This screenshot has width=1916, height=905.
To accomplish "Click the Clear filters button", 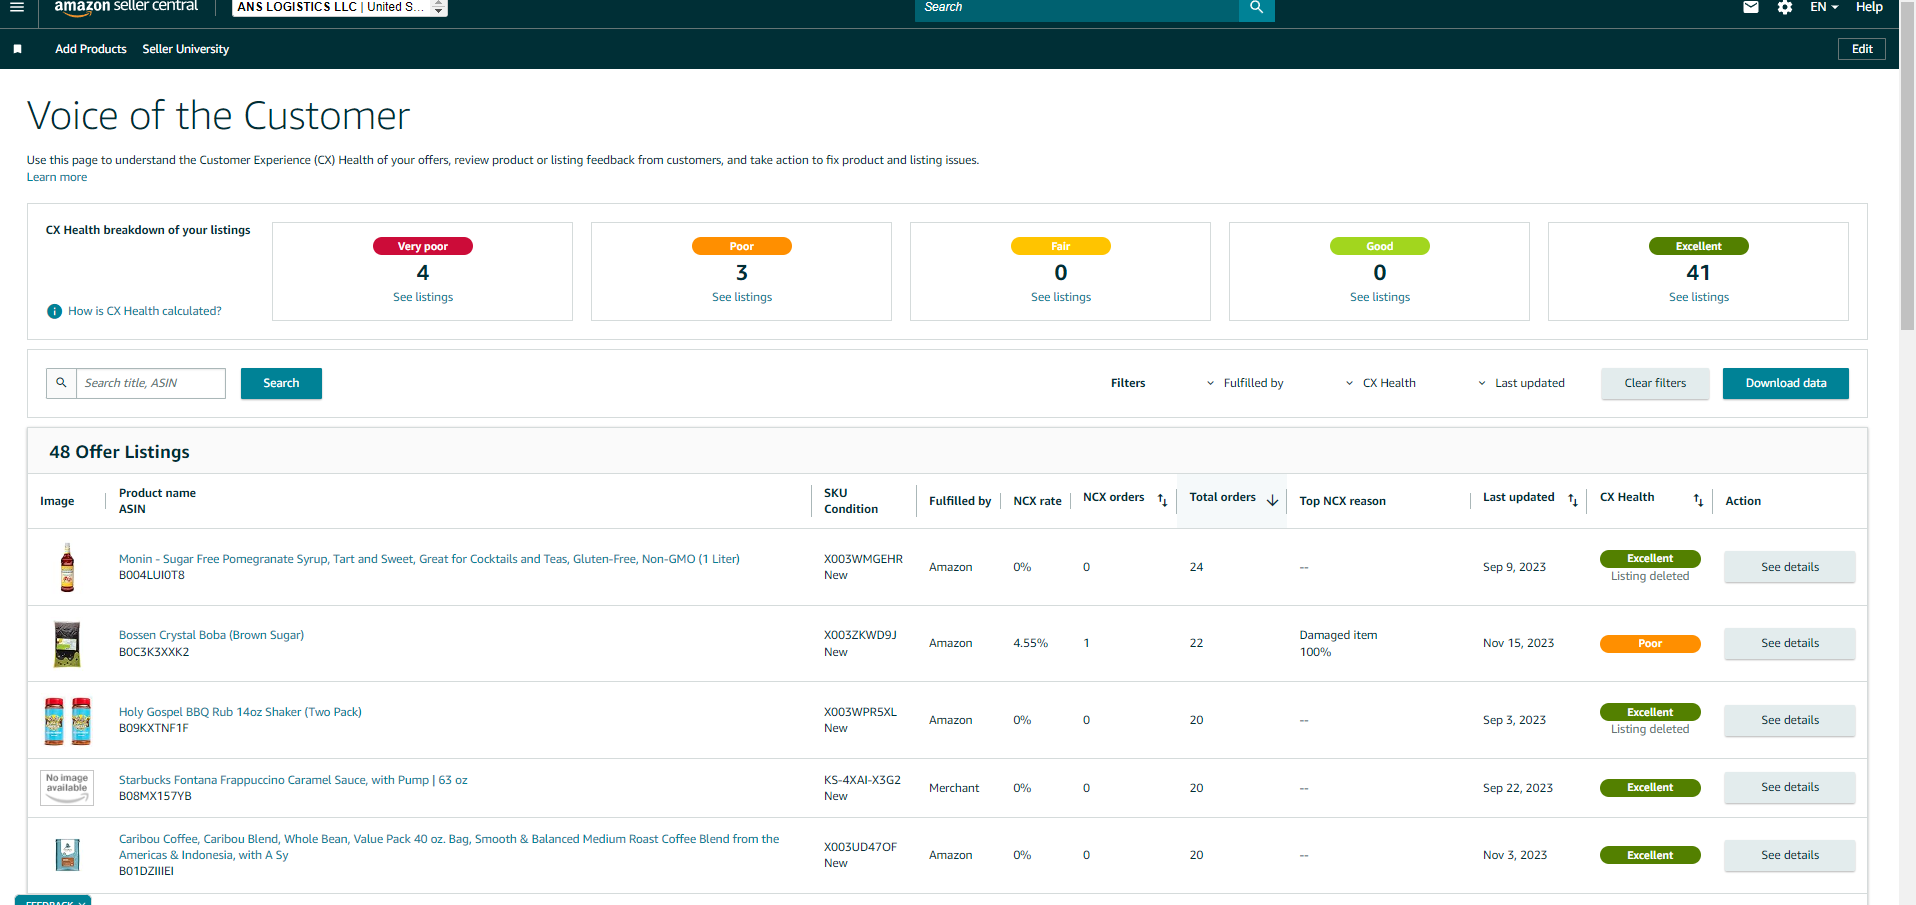I will click(1655, 383).
